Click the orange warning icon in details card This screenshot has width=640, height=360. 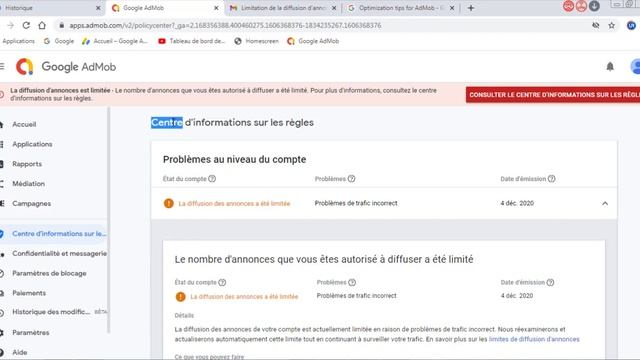click(180, 297)
